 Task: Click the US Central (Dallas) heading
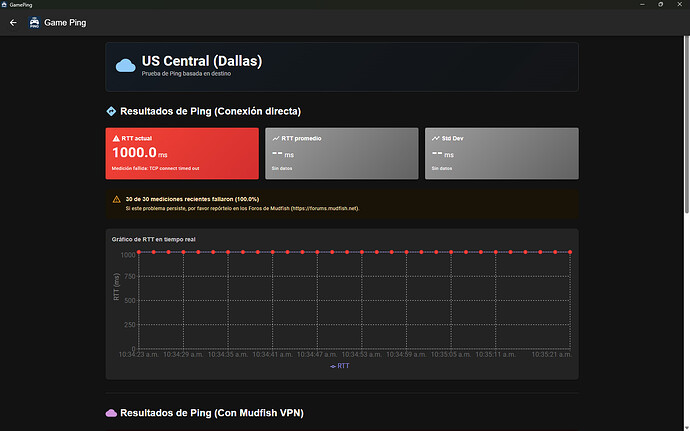click(x=202, y=61)
